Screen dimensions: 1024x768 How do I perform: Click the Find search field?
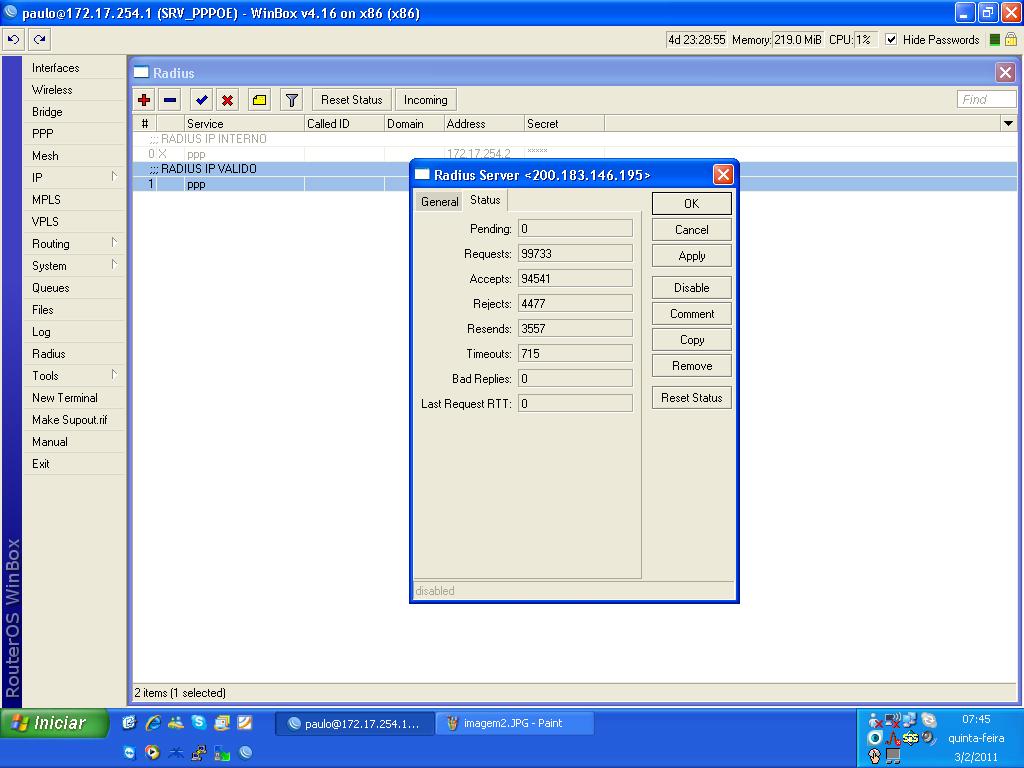[x=986, y=99]
